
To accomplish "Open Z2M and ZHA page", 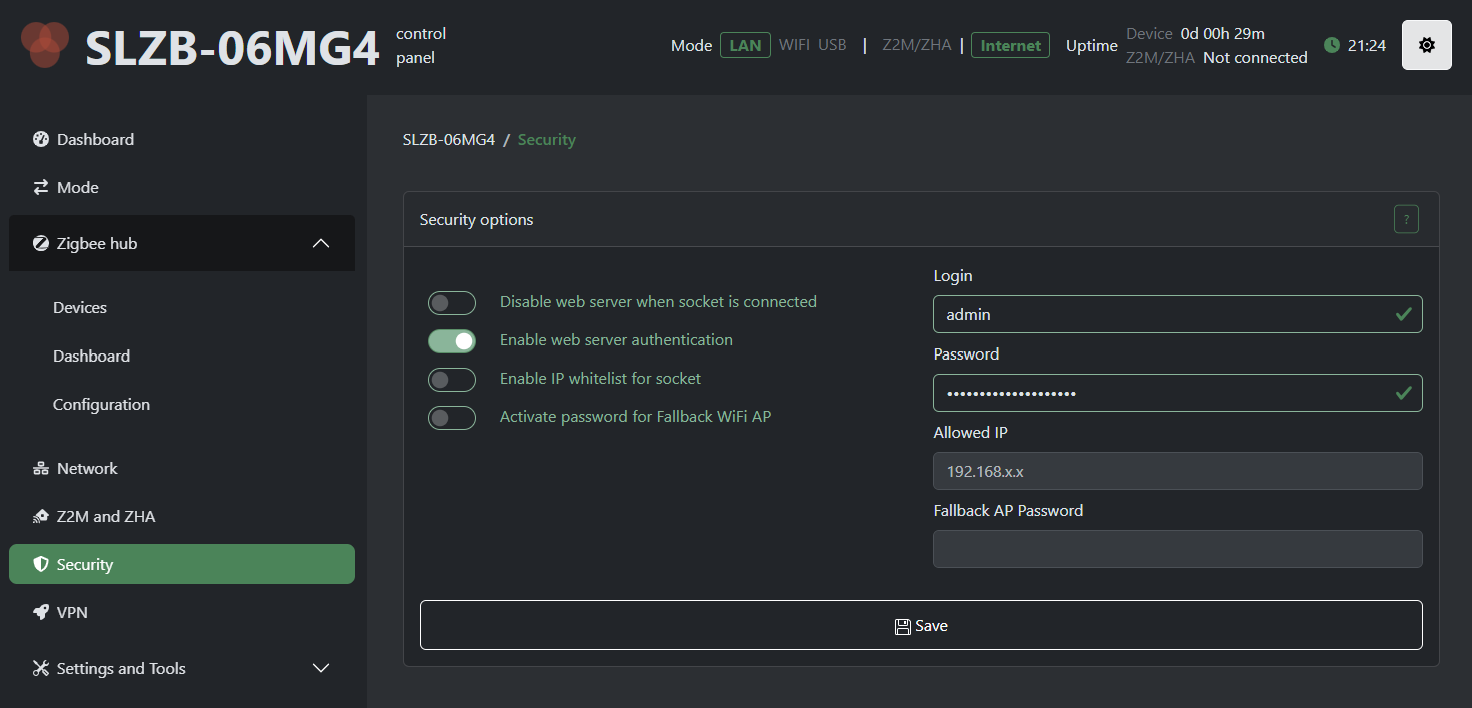I will tap(105, 516).
